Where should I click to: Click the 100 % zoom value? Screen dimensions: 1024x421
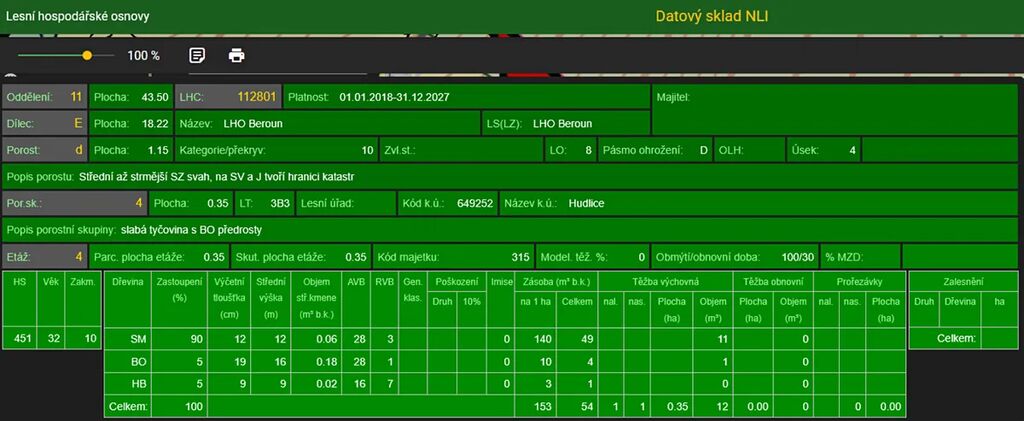coord(143,56)
